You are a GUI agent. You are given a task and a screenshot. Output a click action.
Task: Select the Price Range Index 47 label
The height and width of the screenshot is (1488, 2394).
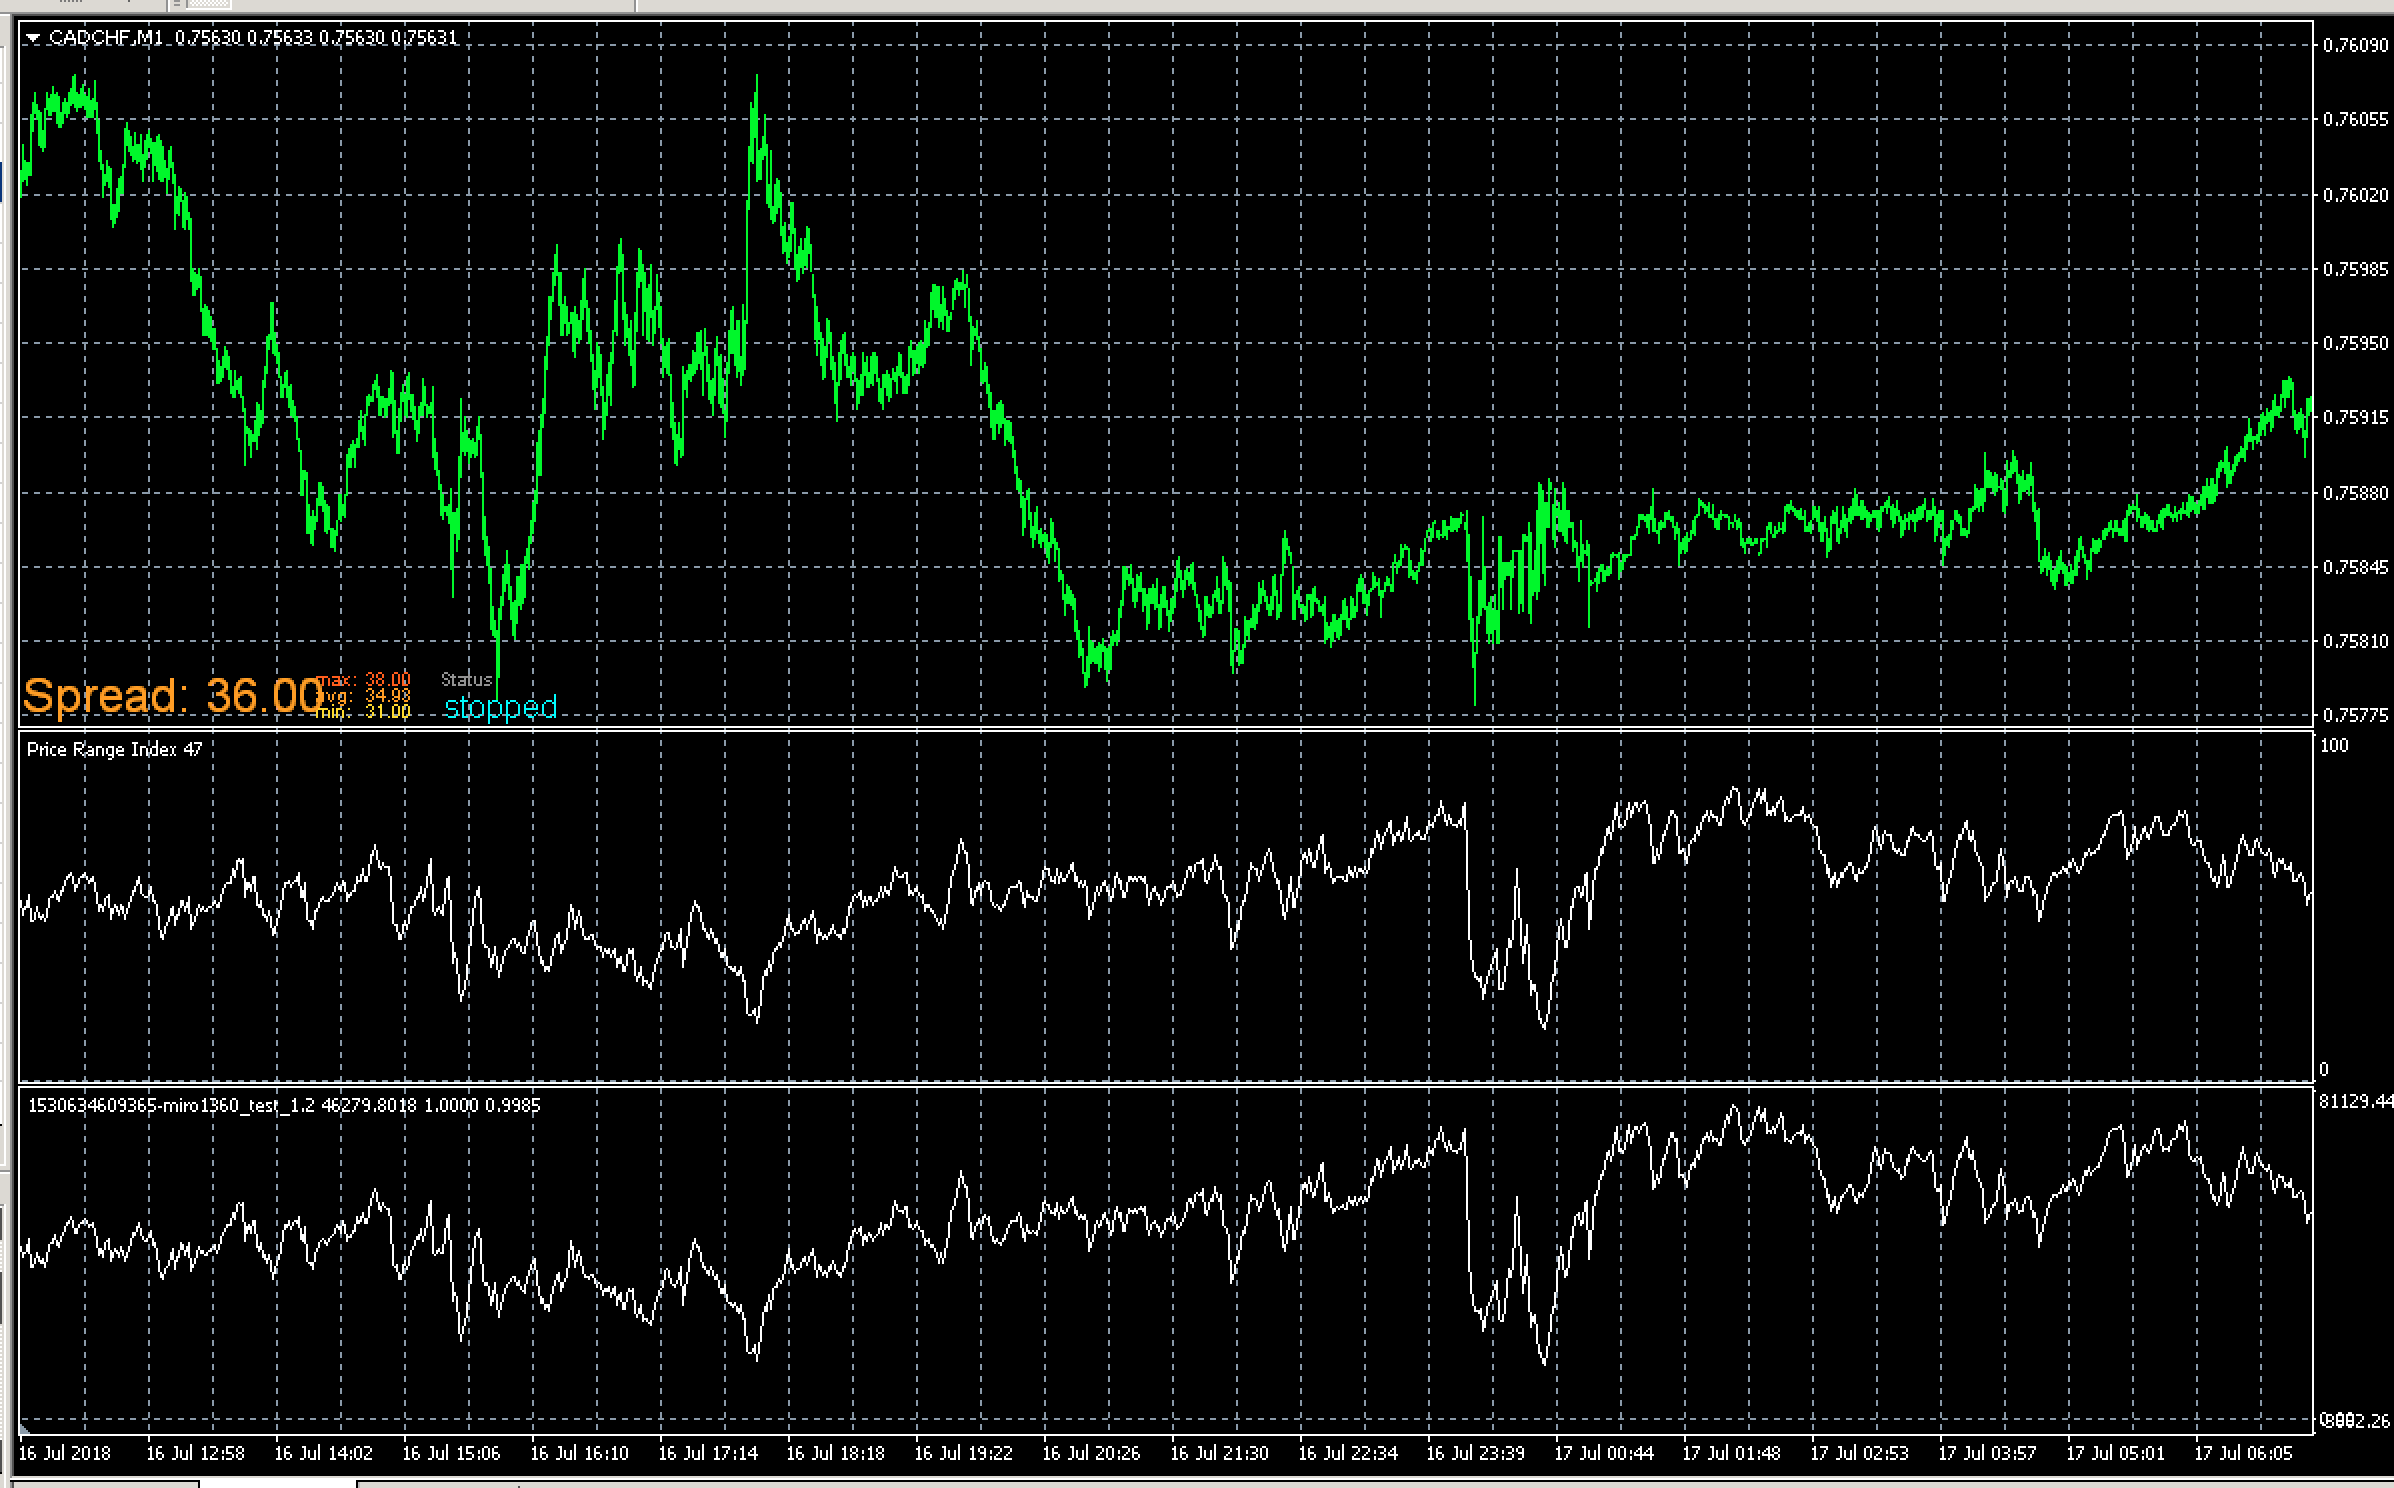point(115,749)
